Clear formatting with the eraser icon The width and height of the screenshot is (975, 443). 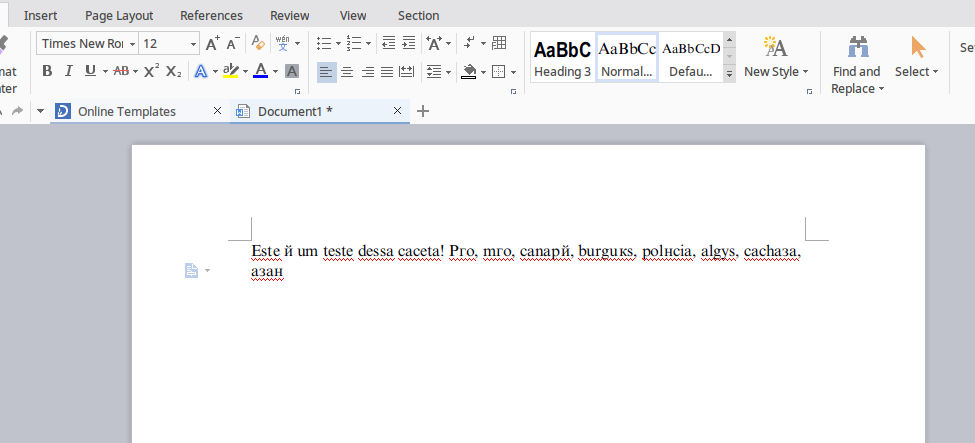258,43
